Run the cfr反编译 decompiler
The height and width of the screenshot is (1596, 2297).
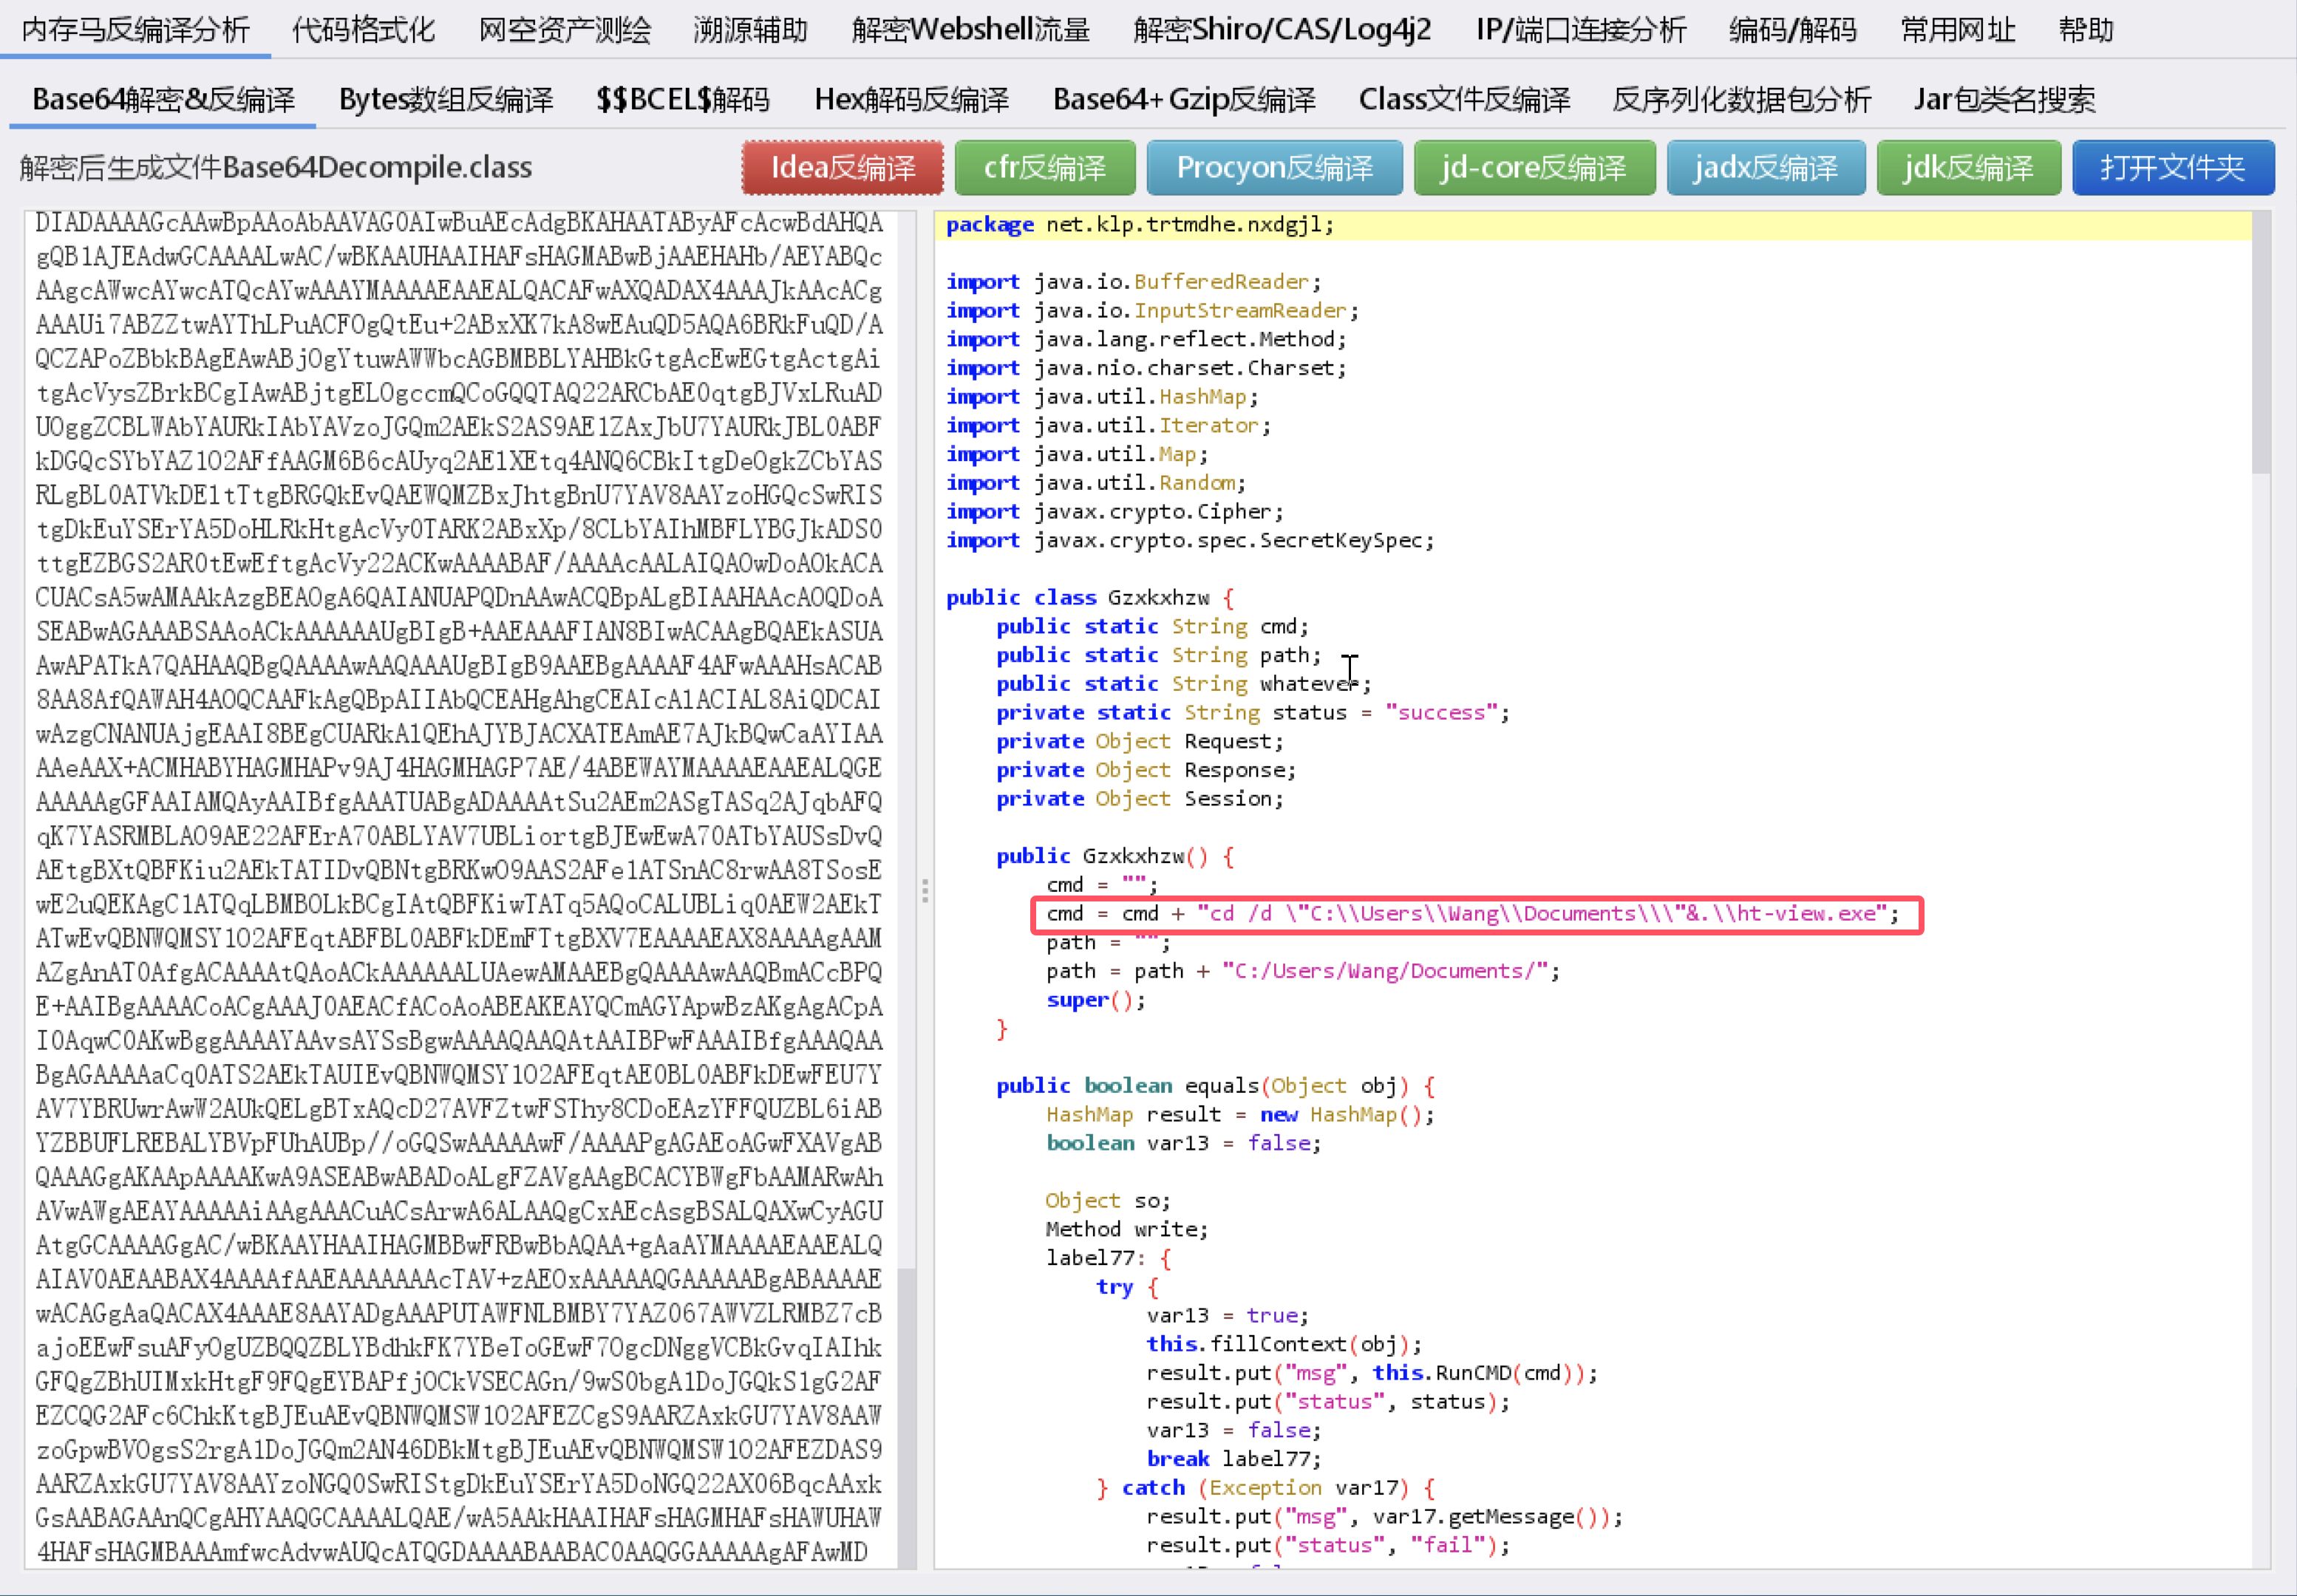point(1045,168)
